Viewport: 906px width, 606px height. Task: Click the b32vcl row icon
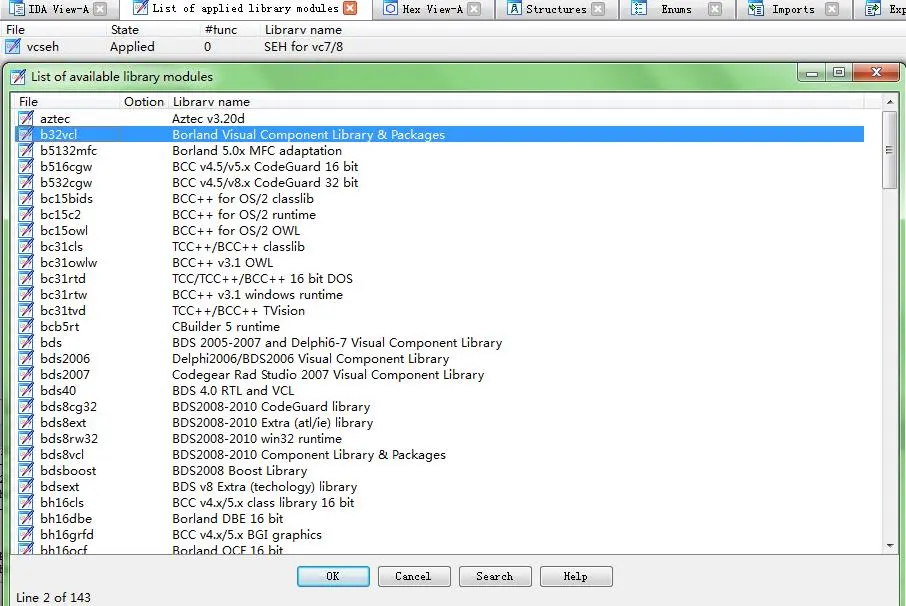click(x=25, y=135)
